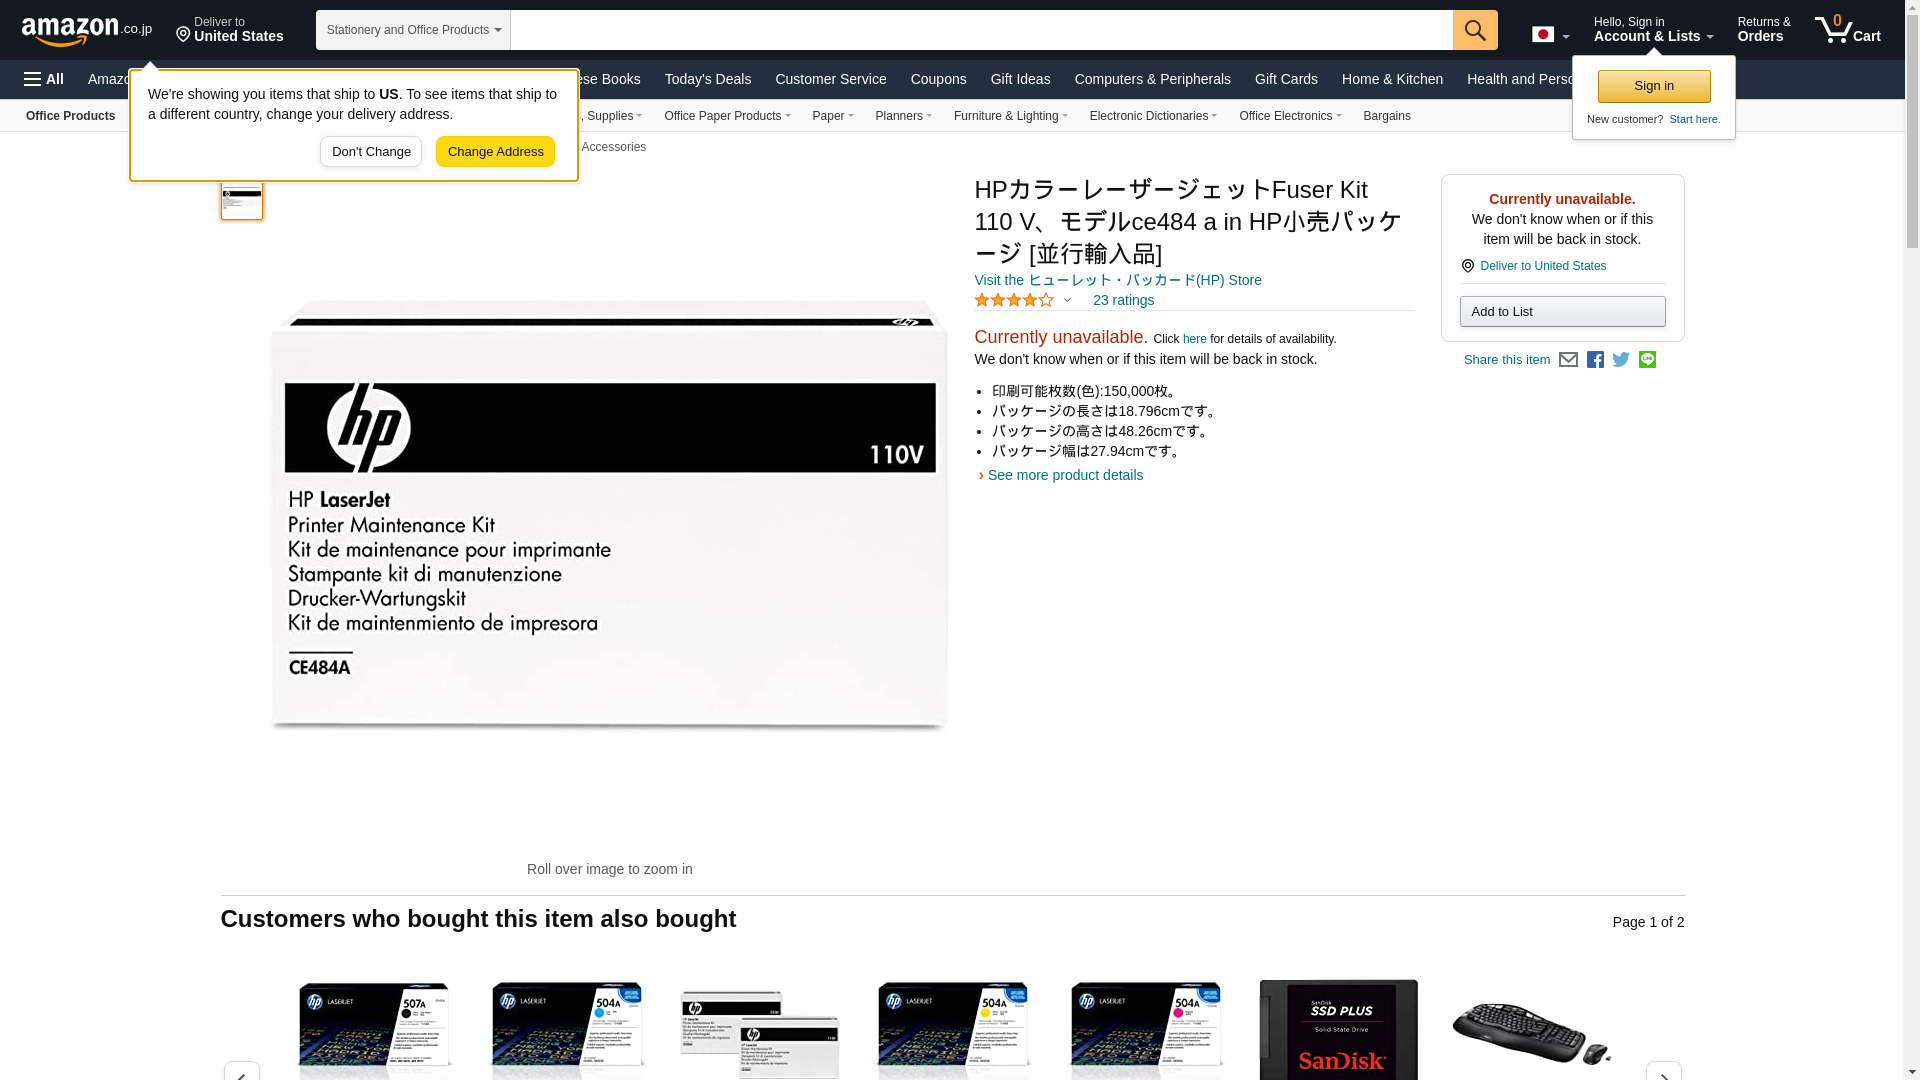Go to Amazon.co.jp home logo
Image resolution: width=1920 pixels, height=1080 pixels.
(x=86, y=30)
